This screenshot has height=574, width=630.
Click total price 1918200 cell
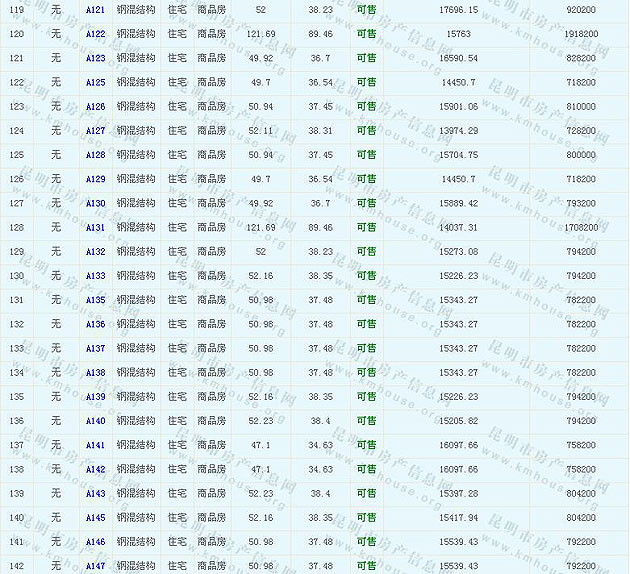[581, 34]
